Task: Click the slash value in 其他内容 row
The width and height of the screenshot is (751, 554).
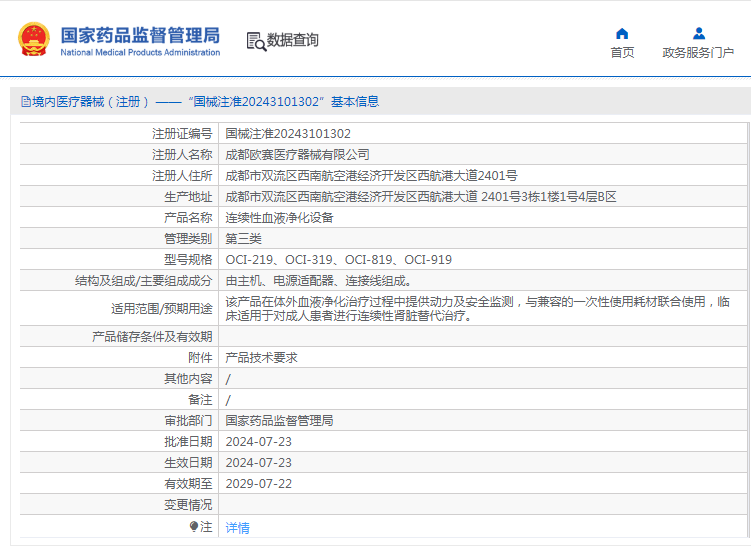Action: pyautogui.click(x=228, y=380)
